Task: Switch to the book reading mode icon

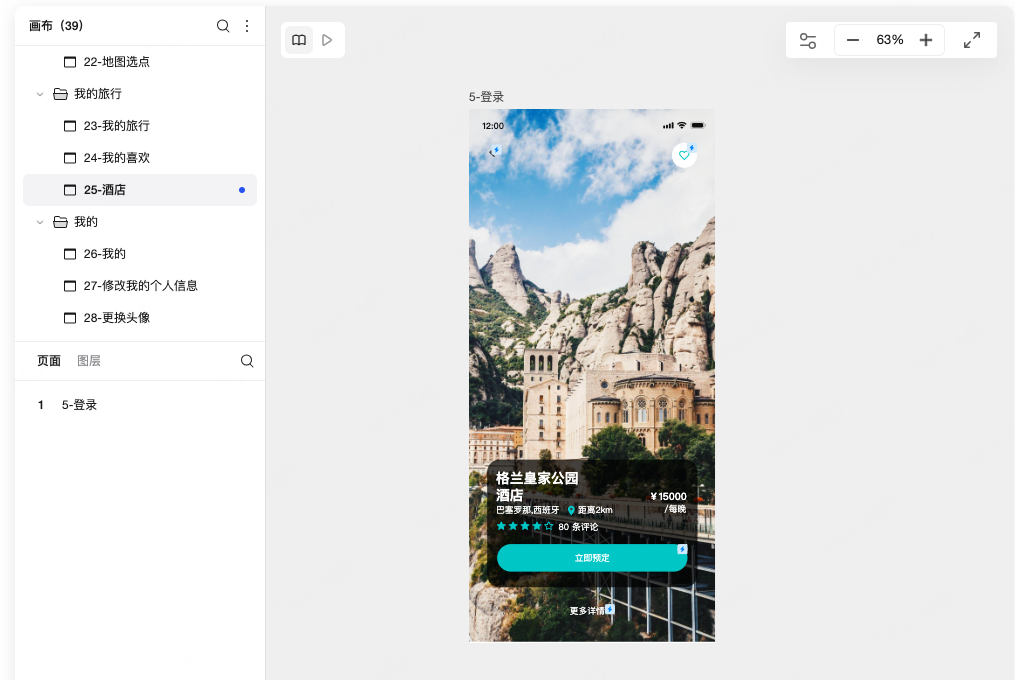Action: point(299,40)
